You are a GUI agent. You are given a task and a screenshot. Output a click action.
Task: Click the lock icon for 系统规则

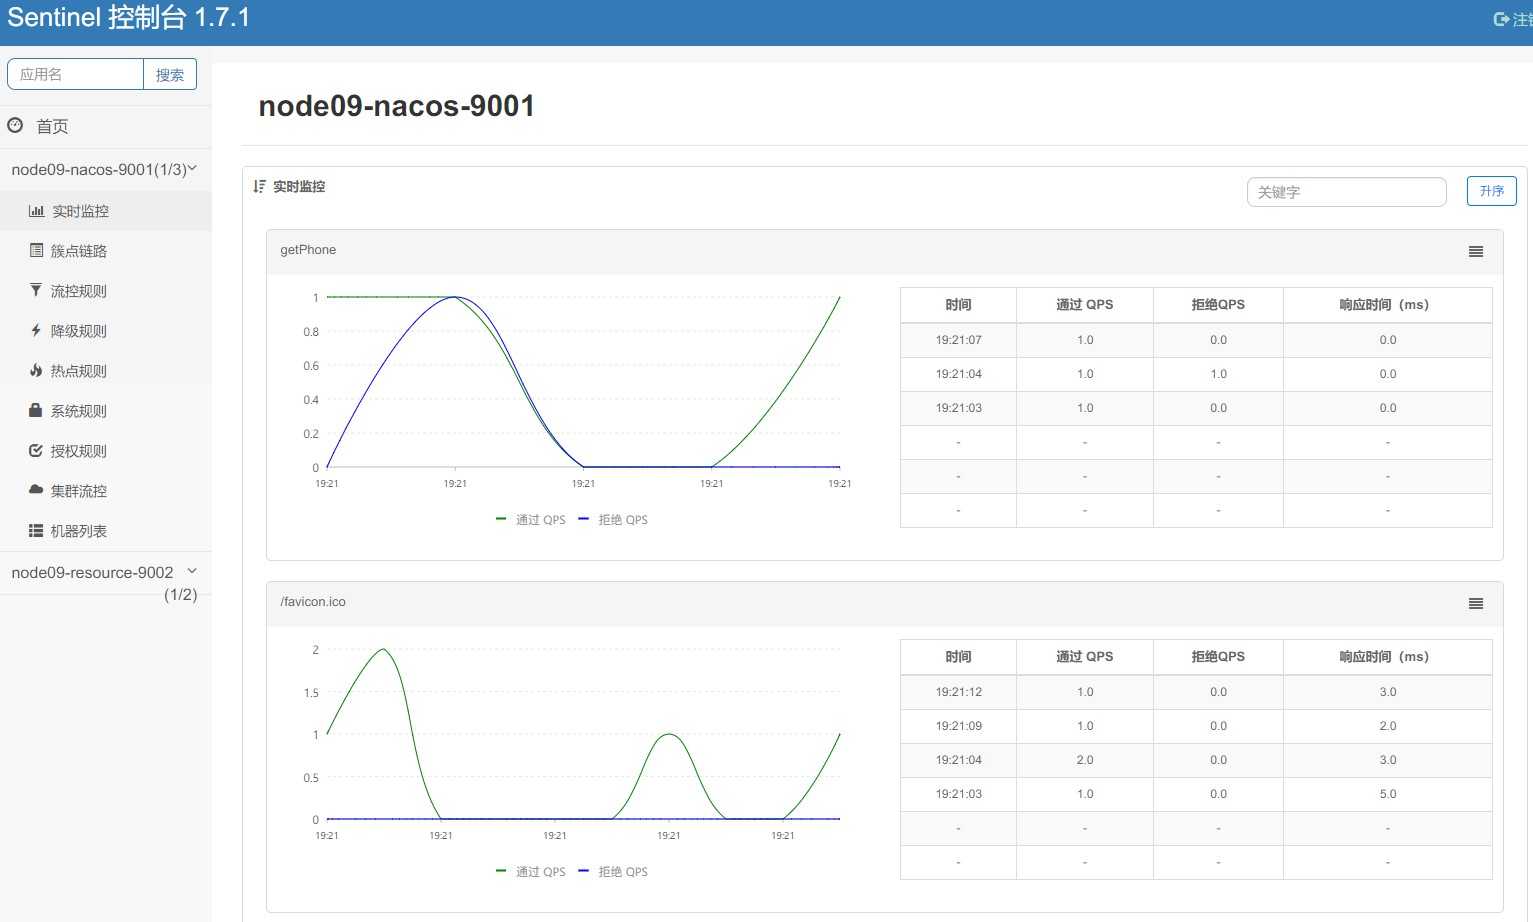[36, 411]
